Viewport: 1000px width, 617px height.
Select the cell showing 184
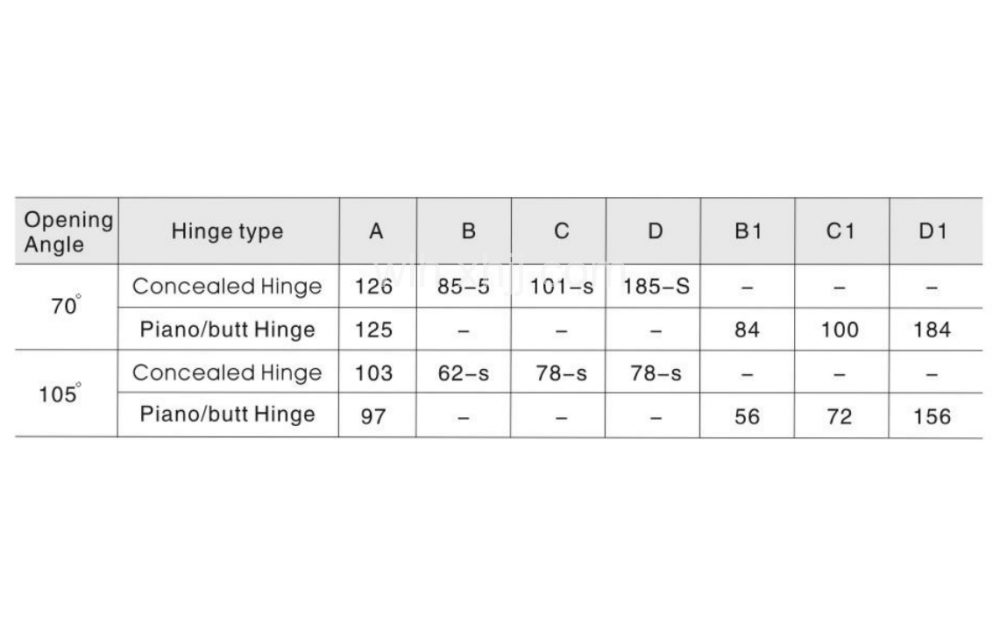coord(936,329)
